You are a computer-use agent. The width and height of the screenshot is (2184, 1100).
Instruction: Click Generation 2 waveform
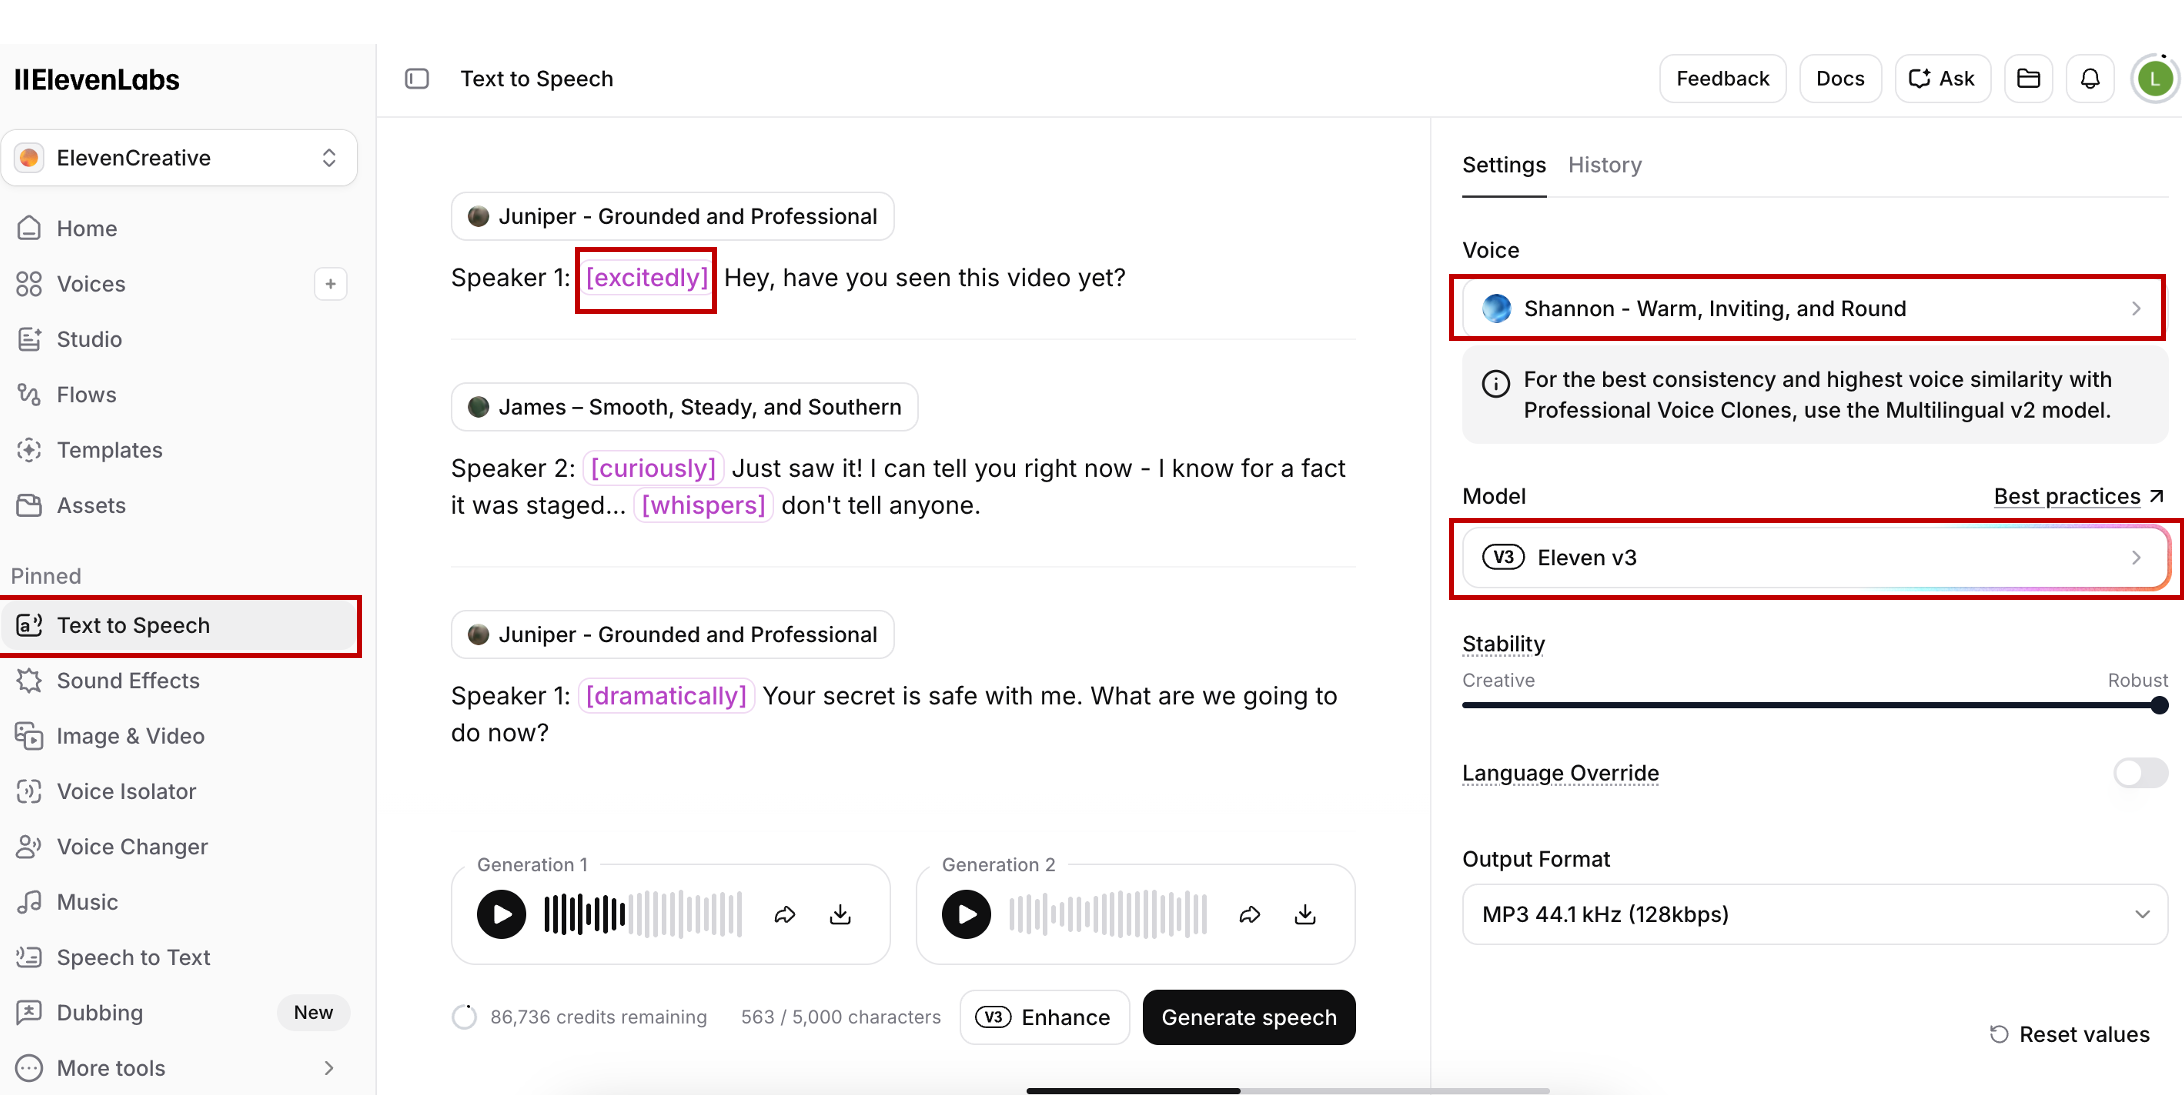click(1108, 914)
